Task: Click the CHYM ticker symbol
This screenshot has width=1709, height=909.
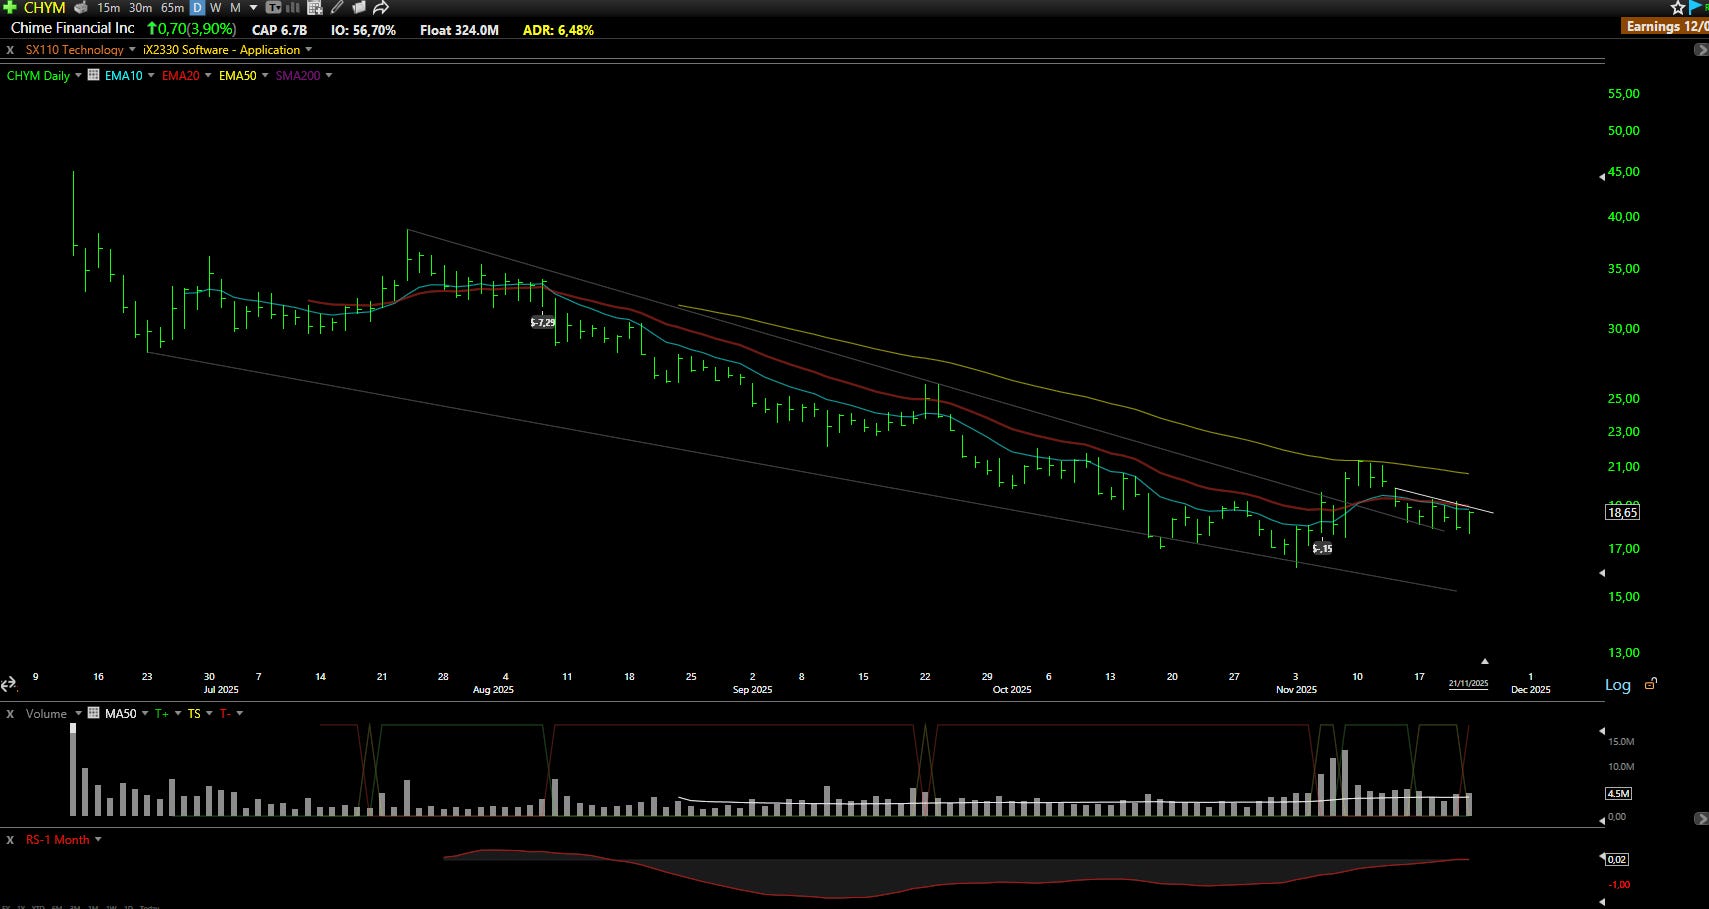Action: pyautogui.click(x=44, y=7)
